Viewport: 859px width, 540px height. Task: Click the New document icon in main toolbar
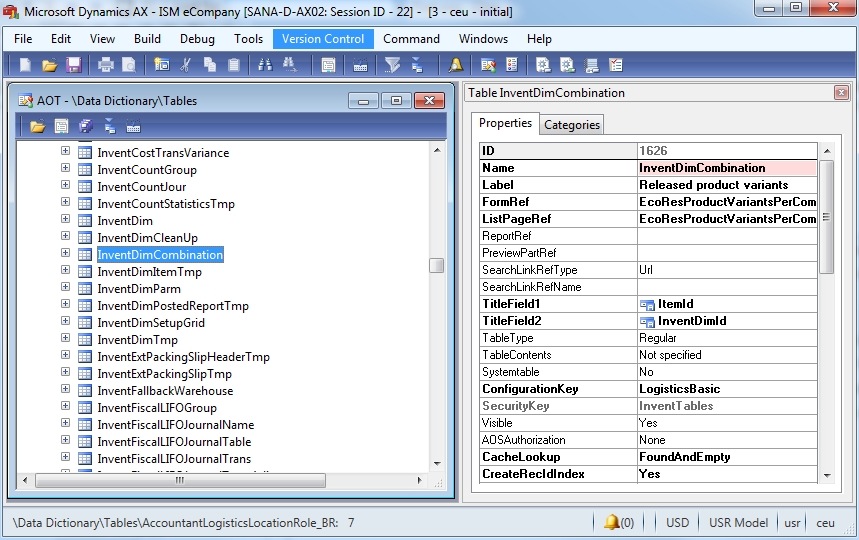(x=25, y=66)
